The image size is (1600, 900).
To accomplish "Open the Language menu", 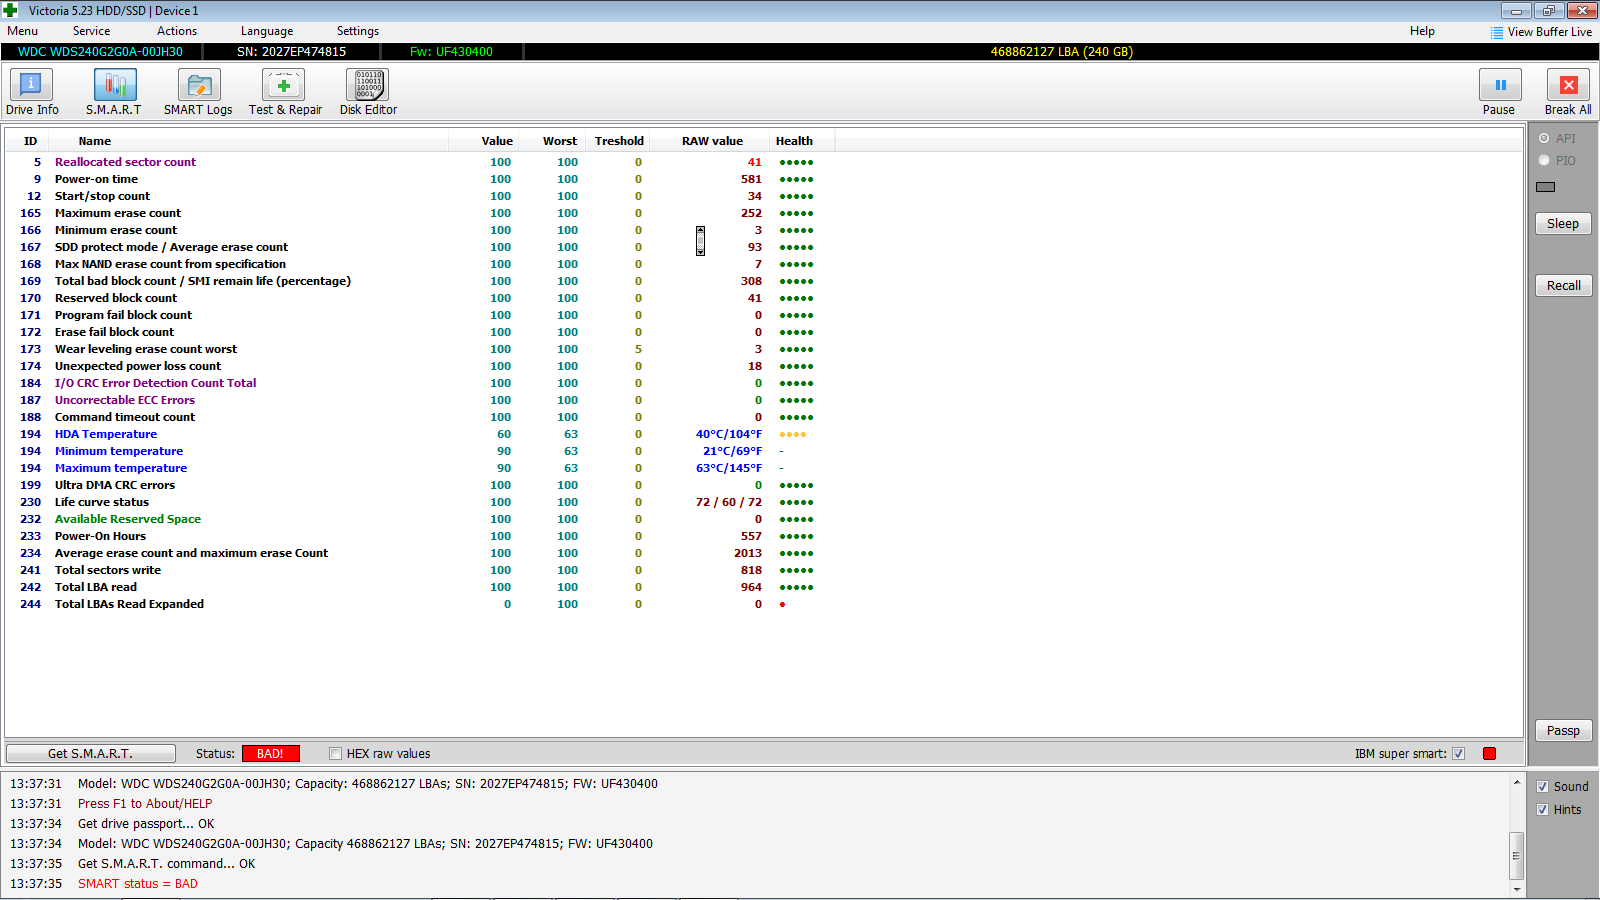I will tap(267, 31).
